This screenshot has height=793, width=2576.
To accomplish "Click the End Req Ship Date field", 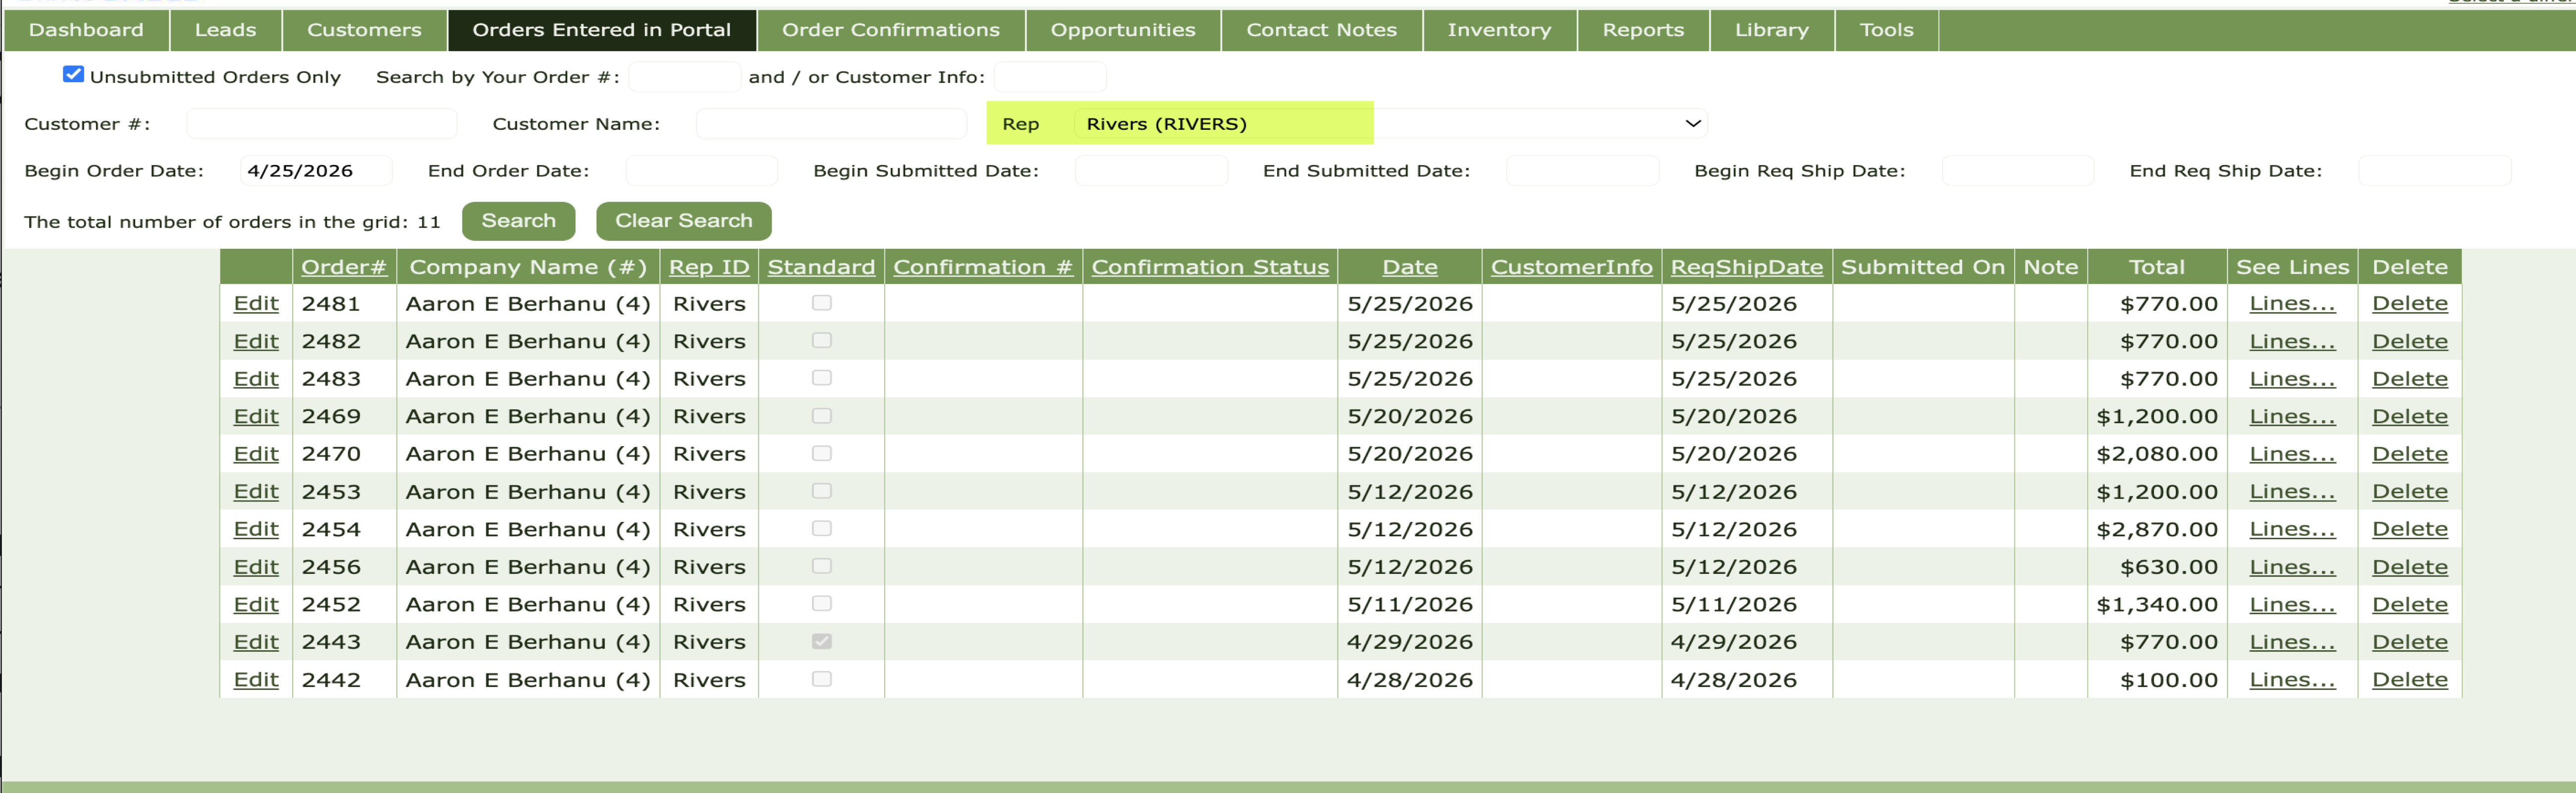I will [x=2434, y=171].
